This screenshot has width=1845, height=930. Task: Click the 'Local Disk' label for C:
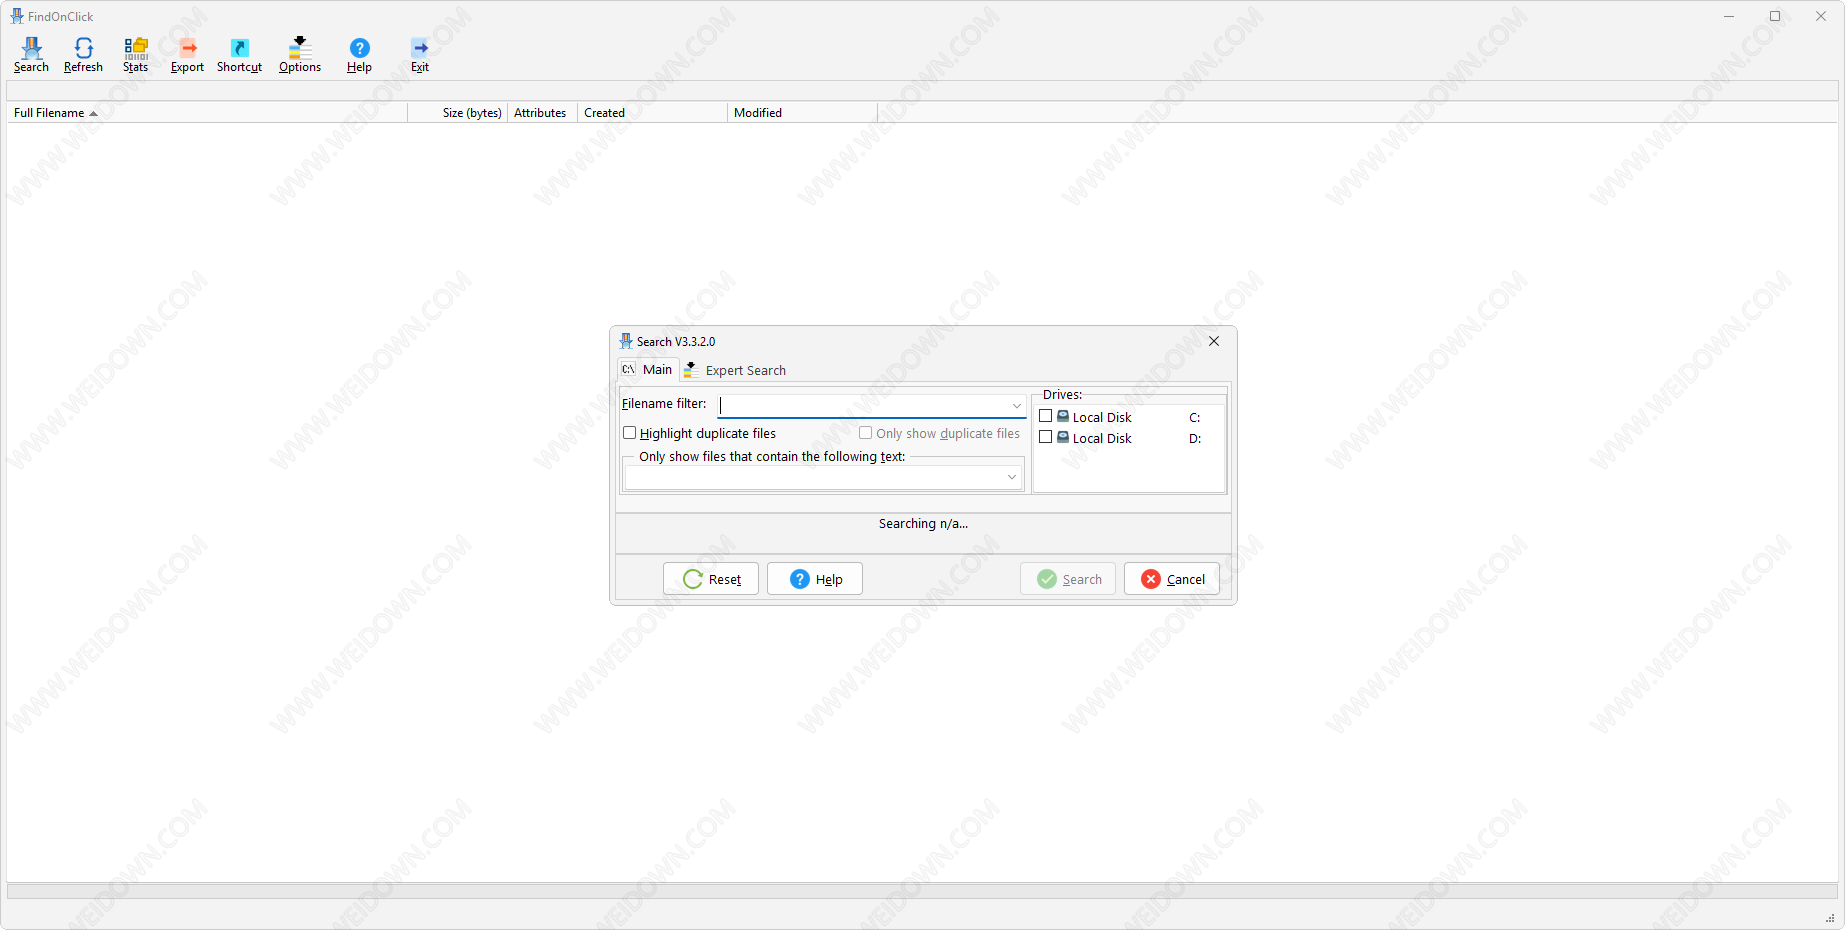pos(1102,417)
